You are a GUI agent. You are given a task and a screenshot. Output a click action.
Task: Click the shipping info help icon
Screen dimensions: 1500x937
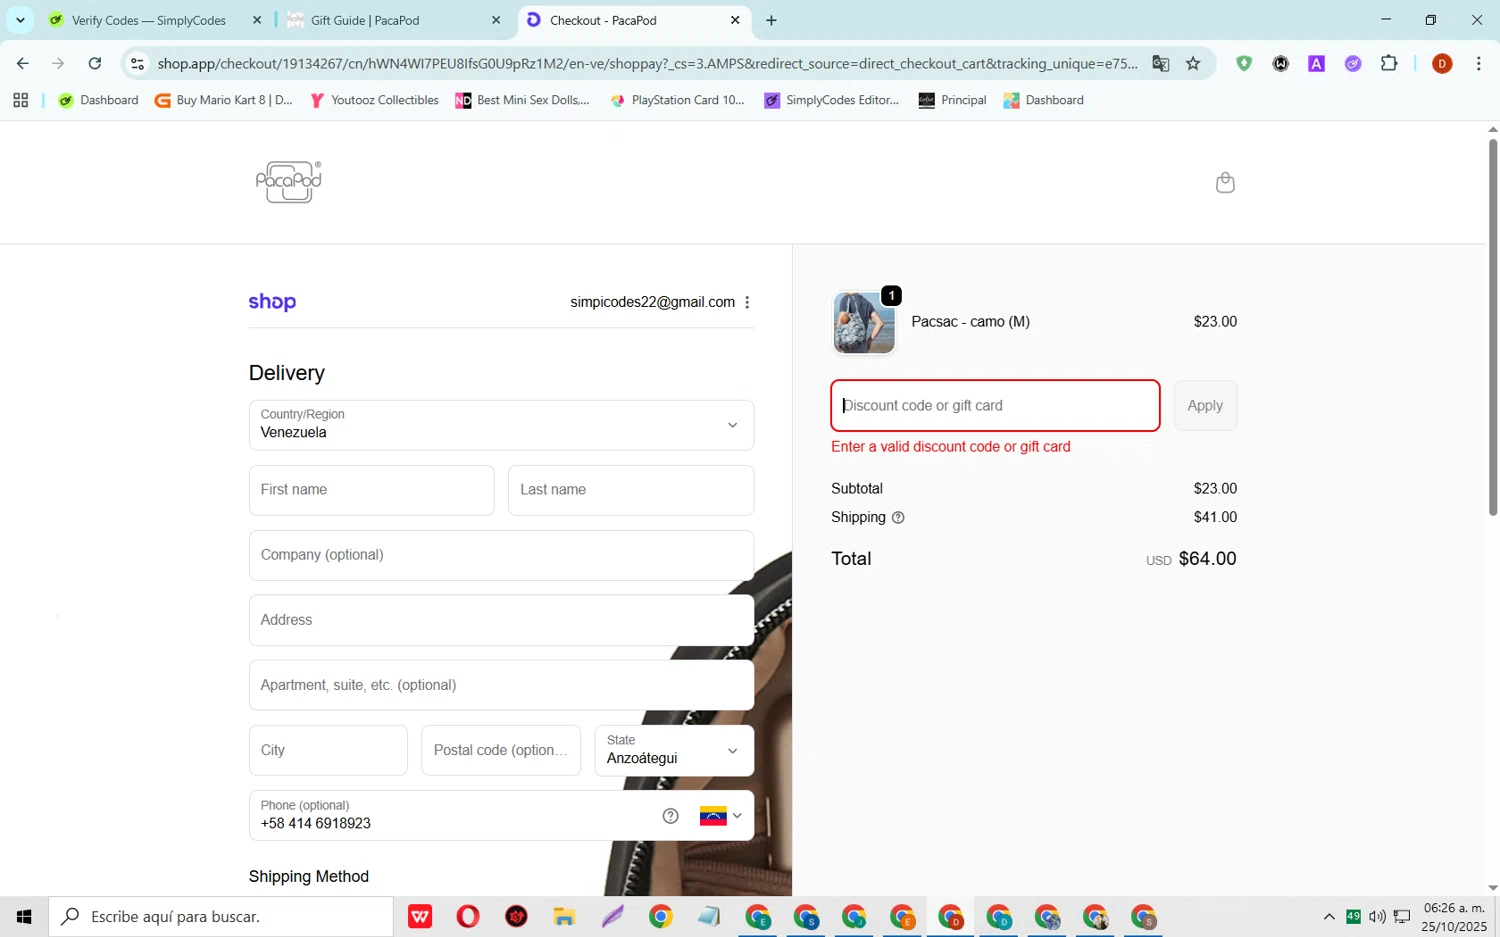coord(898,518)
